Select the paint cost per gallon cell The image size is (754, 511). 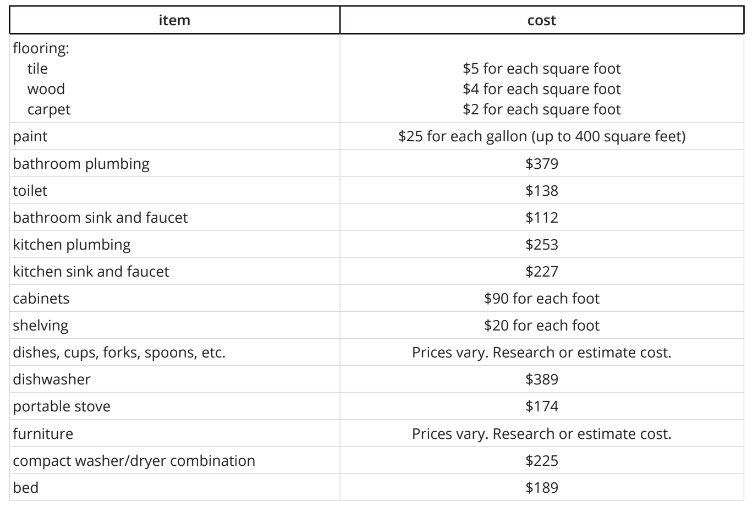click(x=541, y=136)
